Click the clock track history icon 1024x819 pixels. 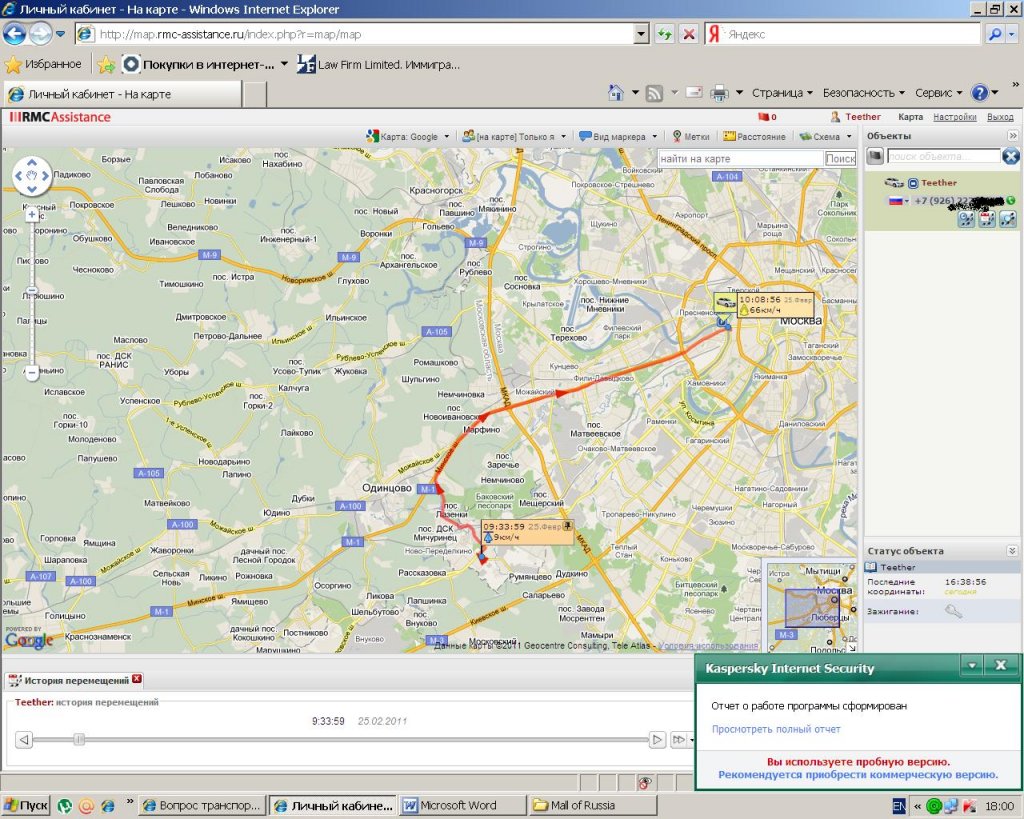coord(967,219)
